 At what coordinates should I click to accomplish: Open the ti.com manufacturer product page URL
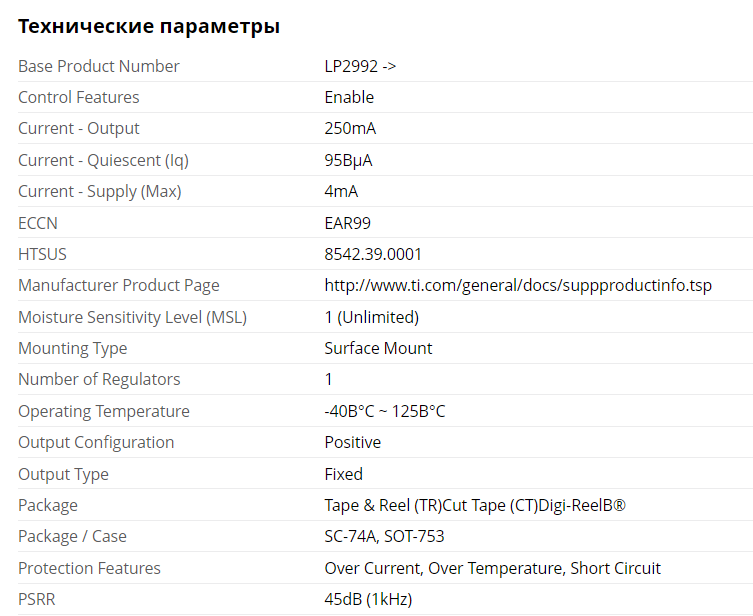(x=518, y=286)
